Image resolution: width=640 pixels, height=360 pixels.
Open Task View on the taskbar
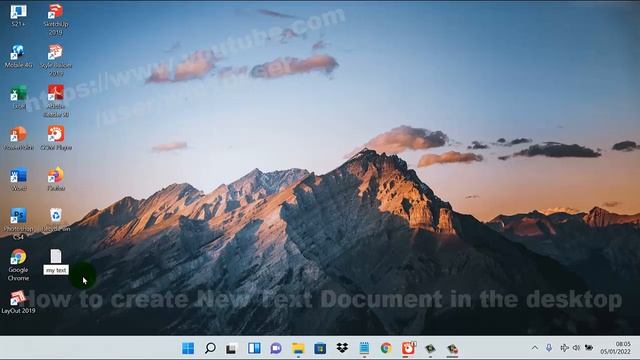[231, 348]
